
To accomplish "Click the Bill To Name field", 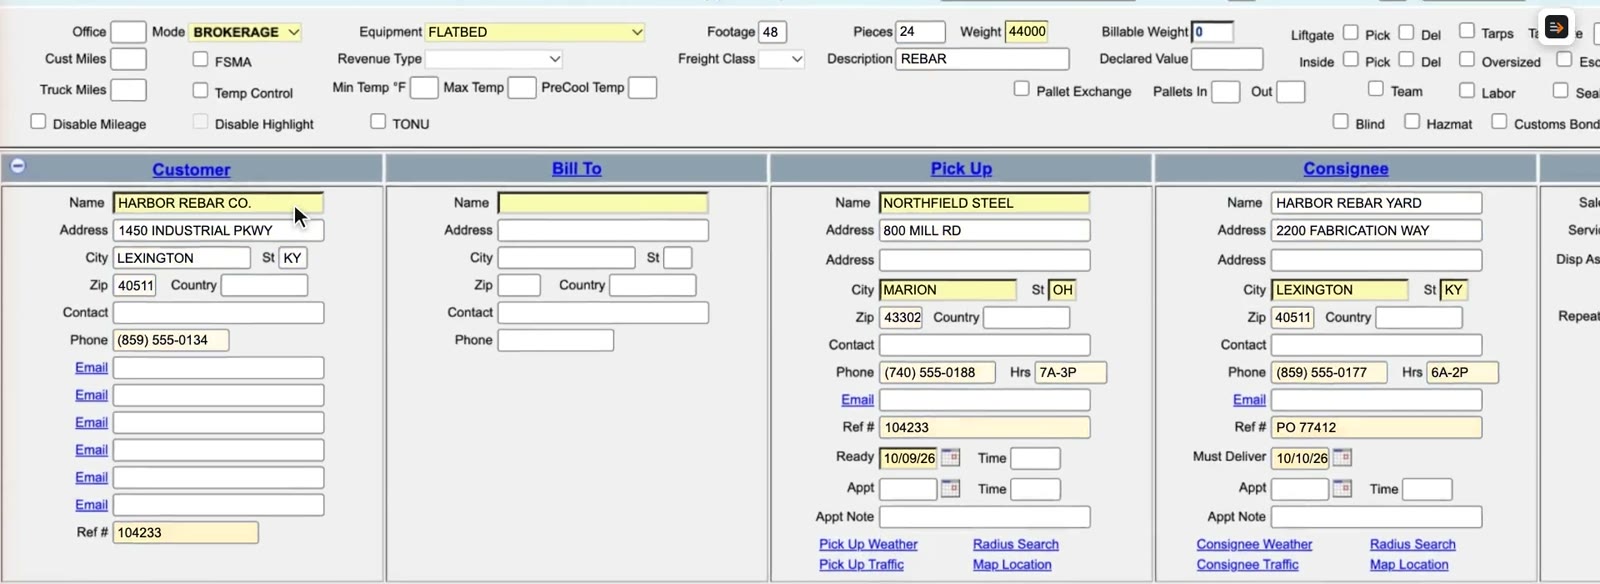I will [x=603, y=203].
